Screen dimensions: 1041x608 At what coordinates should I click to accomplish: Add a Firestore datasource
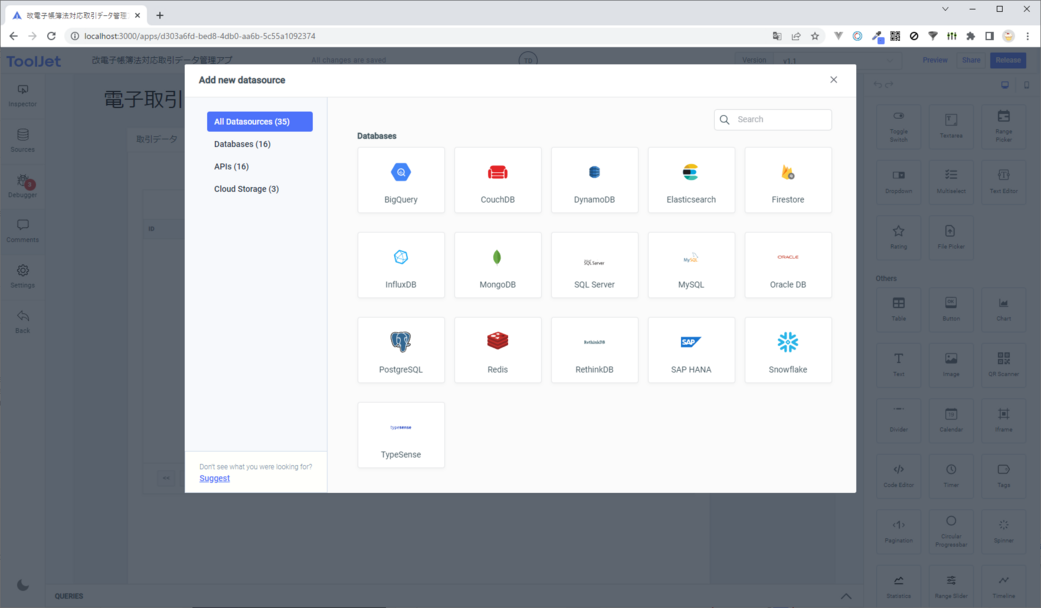pyautogui.click(x=788, y=180)
